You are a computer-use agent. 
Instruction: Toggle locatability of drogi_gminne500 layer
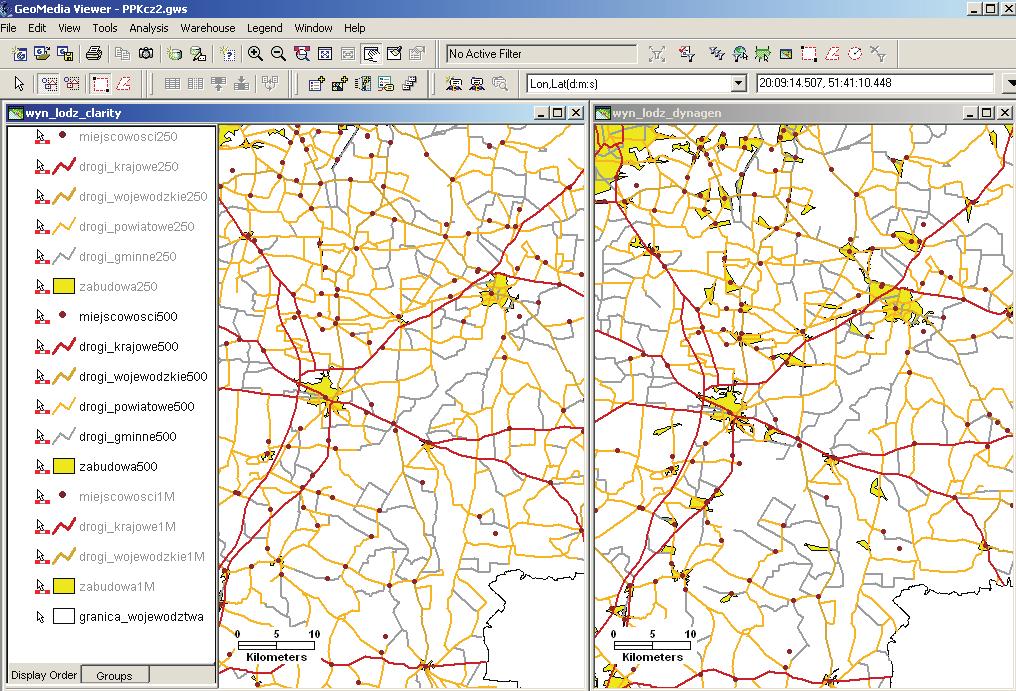click(x=41, y=436)
